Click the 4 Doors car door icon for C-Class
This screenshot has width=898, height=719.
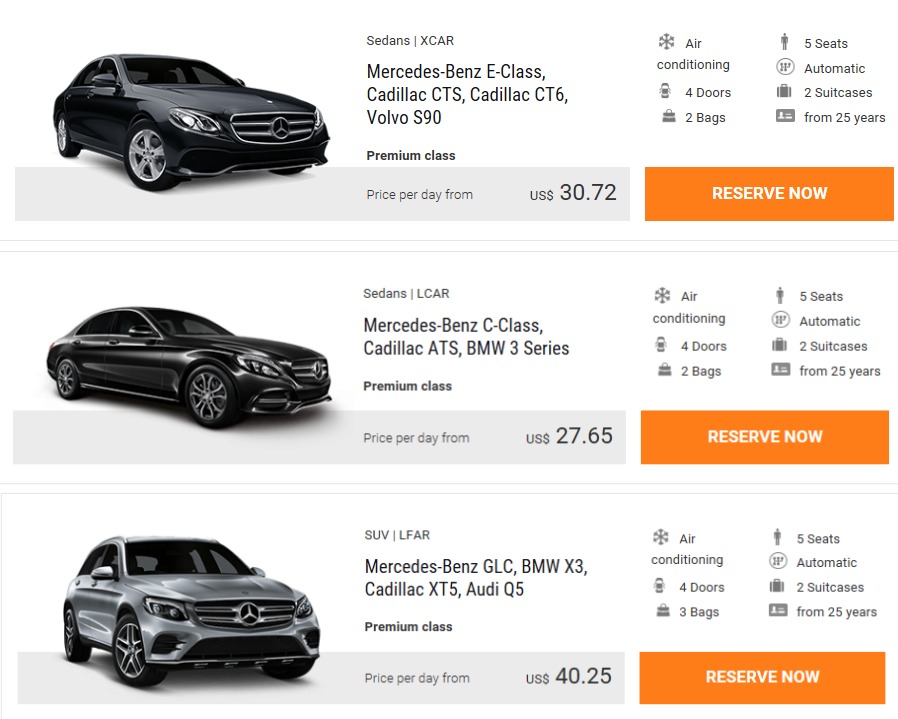[x=661, y=345]
